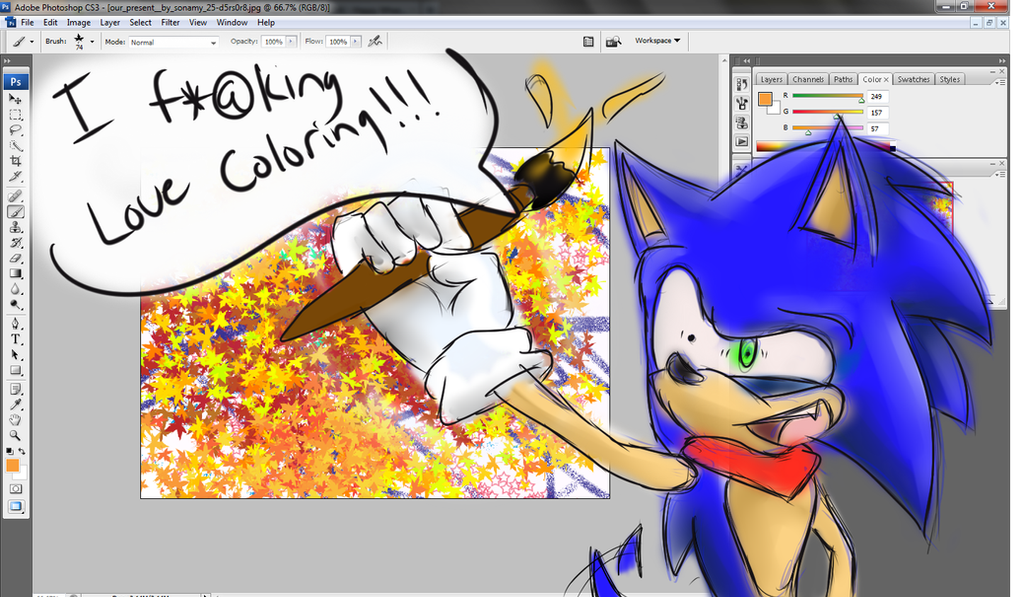Open the View menu
Screen dimensions: 1024x597
(198, 22)
